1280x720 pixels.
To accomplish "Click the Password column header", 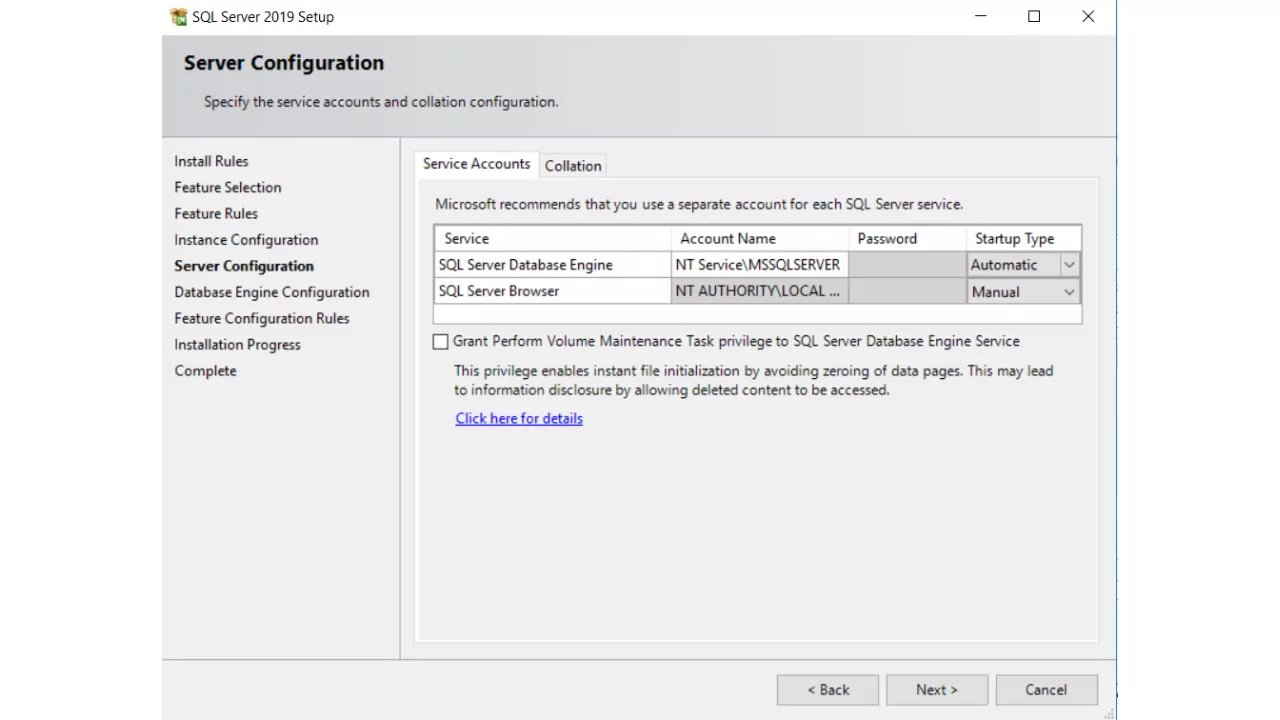I will tap(907, 239).
